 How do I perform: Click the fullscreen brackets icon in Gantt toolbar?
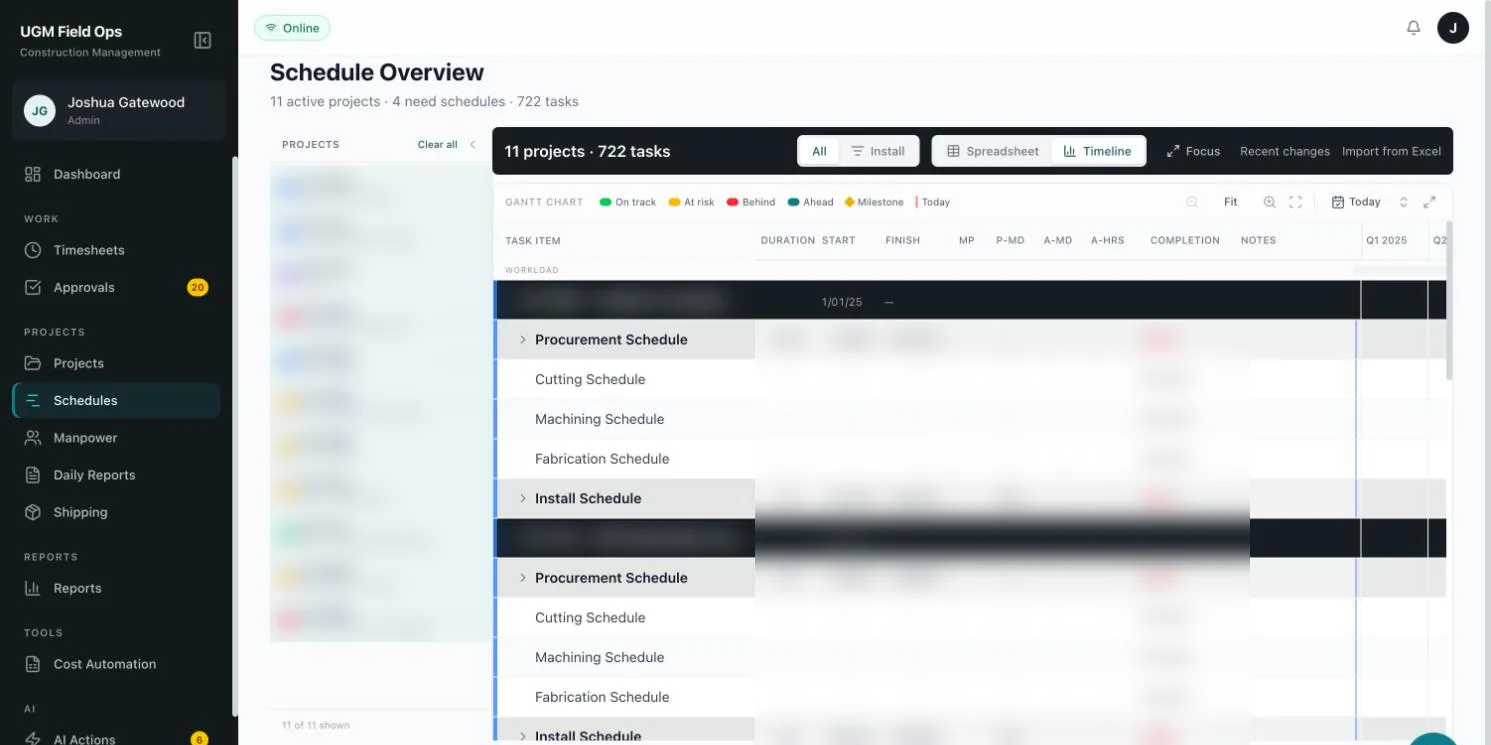pos(1295,202)
